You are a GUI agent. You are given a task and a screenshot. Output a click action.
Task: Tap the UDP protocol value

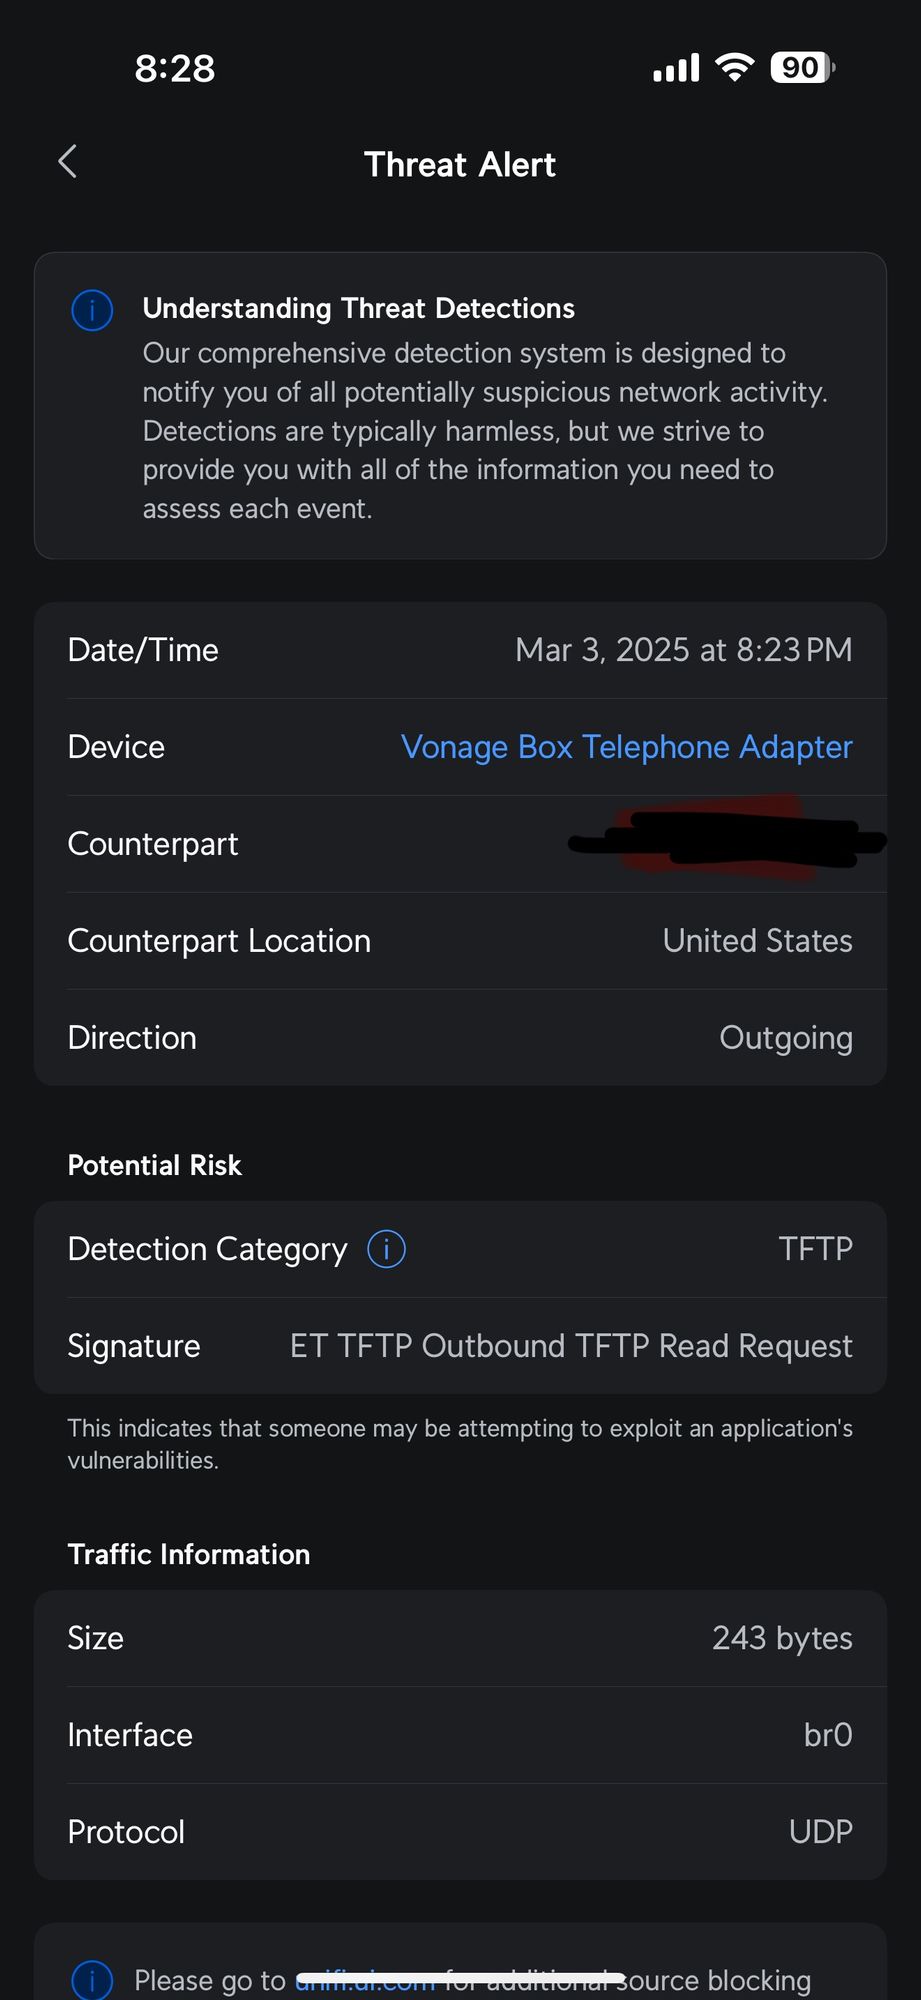pyautogui.click(x=820, y=1832)
